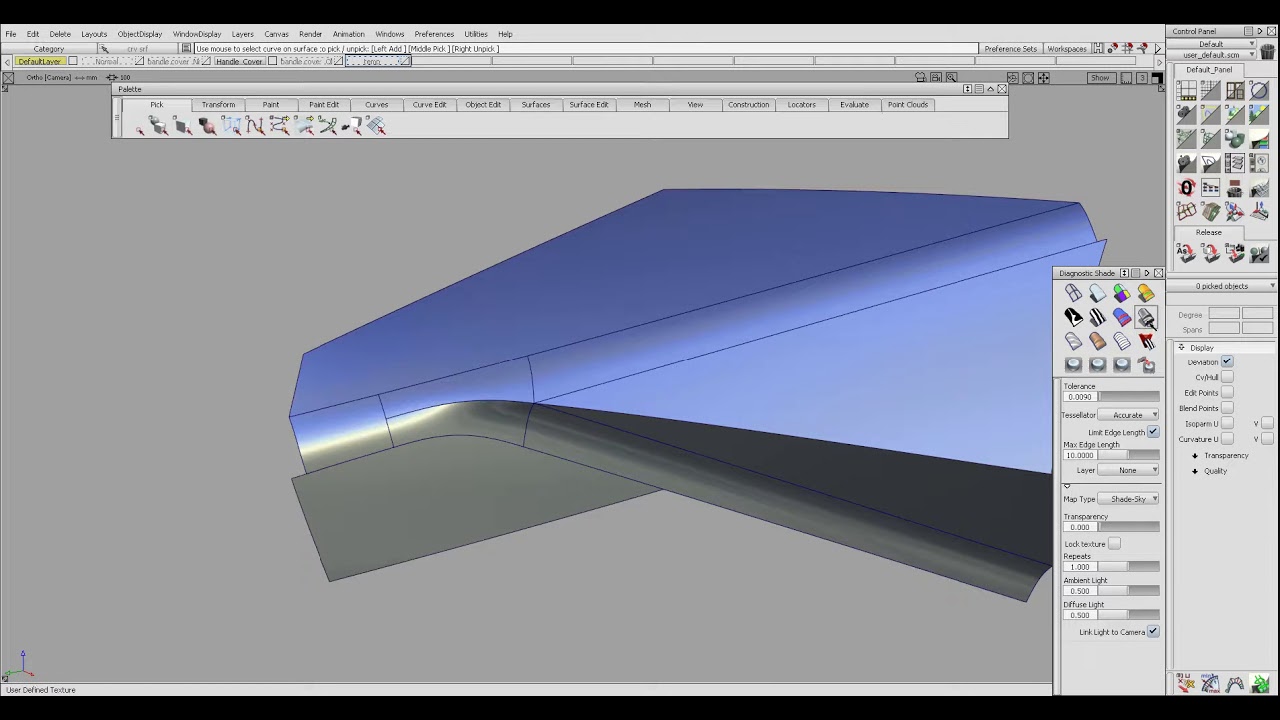Toggle the Limit Edge Length checkbox
1280x720 pixels.
[1153, 432]
